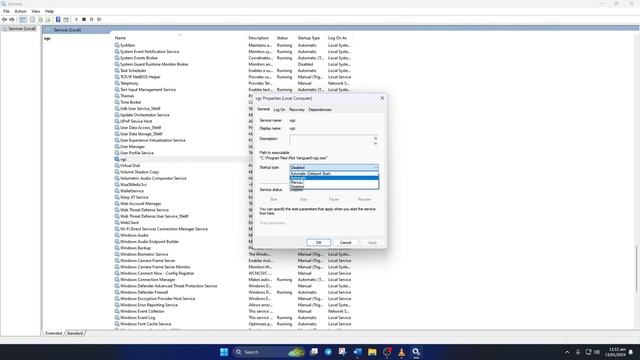Click the services list vertical scrollbar thumb
Image resolution: width=640 pixels, height=360 pixels.
[636, 269]
